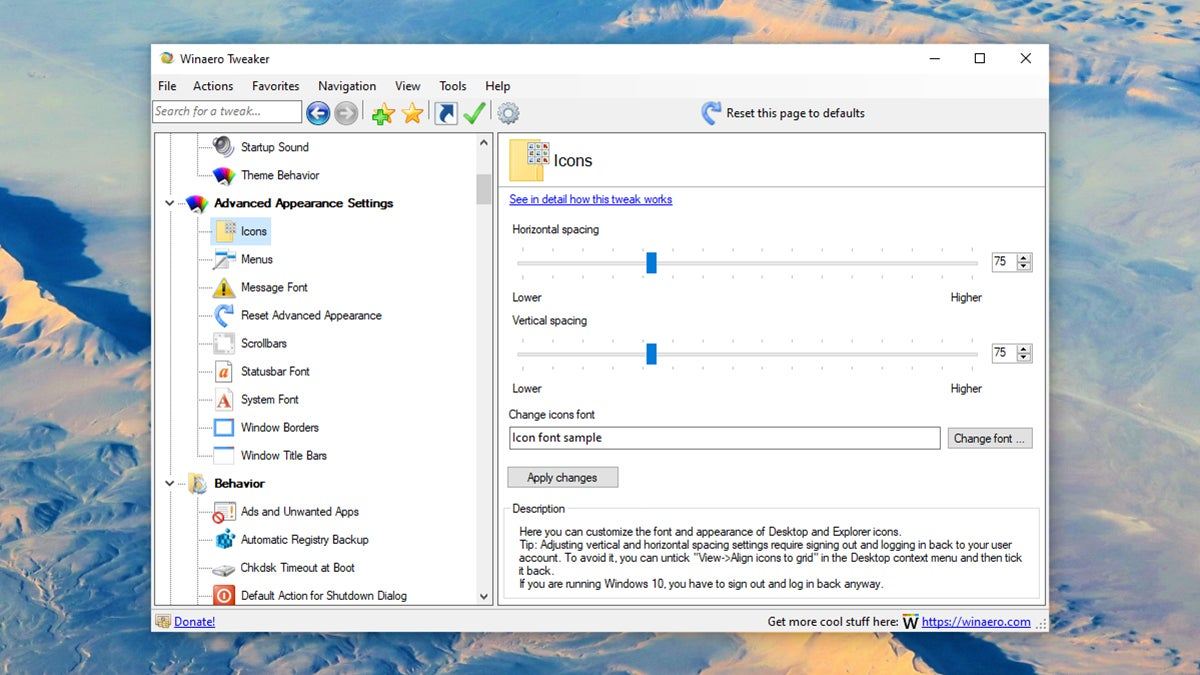
Task: Click the Scrollbars item icon
Action: click(x=224, y=343)
